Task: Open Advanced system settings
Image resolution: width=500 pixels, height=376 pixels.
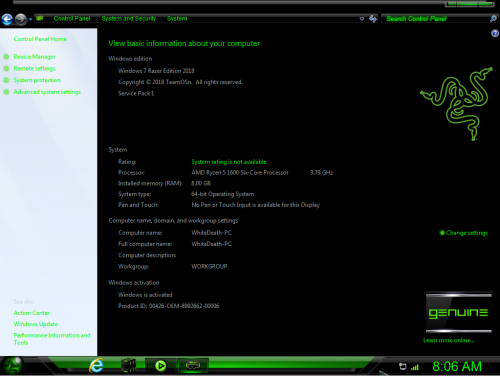Action: [x=47, y=92]
